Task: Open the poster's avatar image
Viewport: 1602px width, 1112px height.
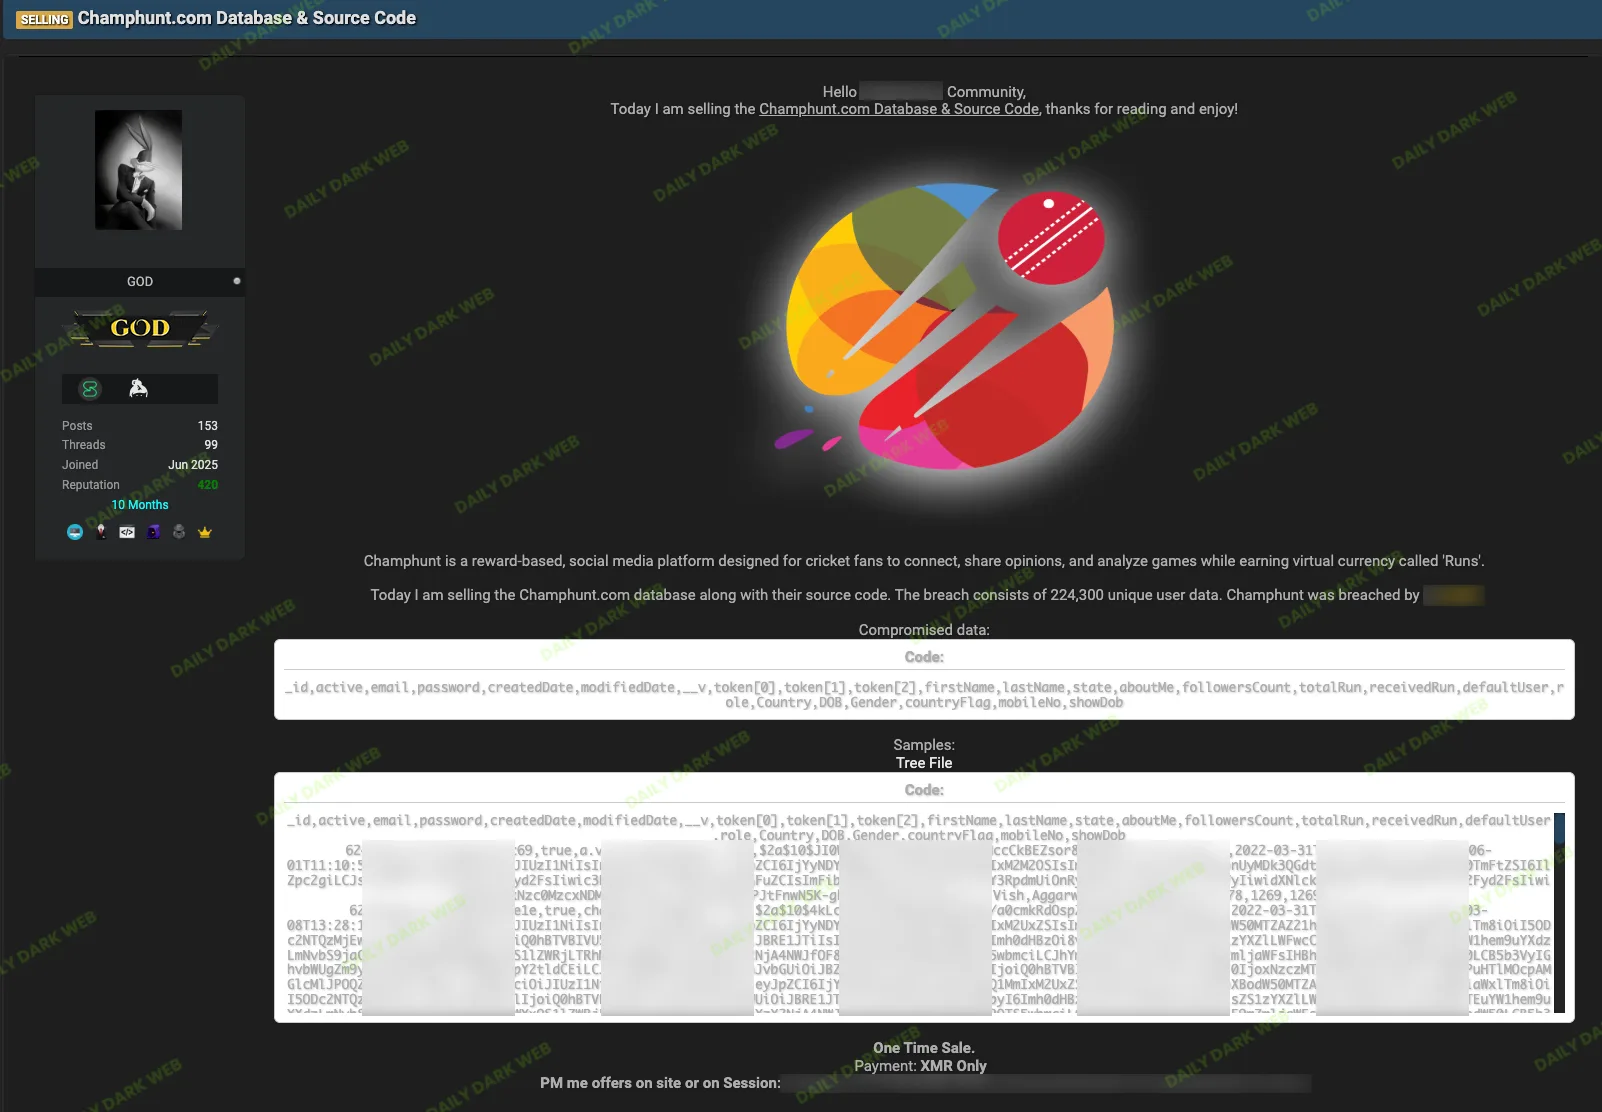Action: tap(139, 170)
